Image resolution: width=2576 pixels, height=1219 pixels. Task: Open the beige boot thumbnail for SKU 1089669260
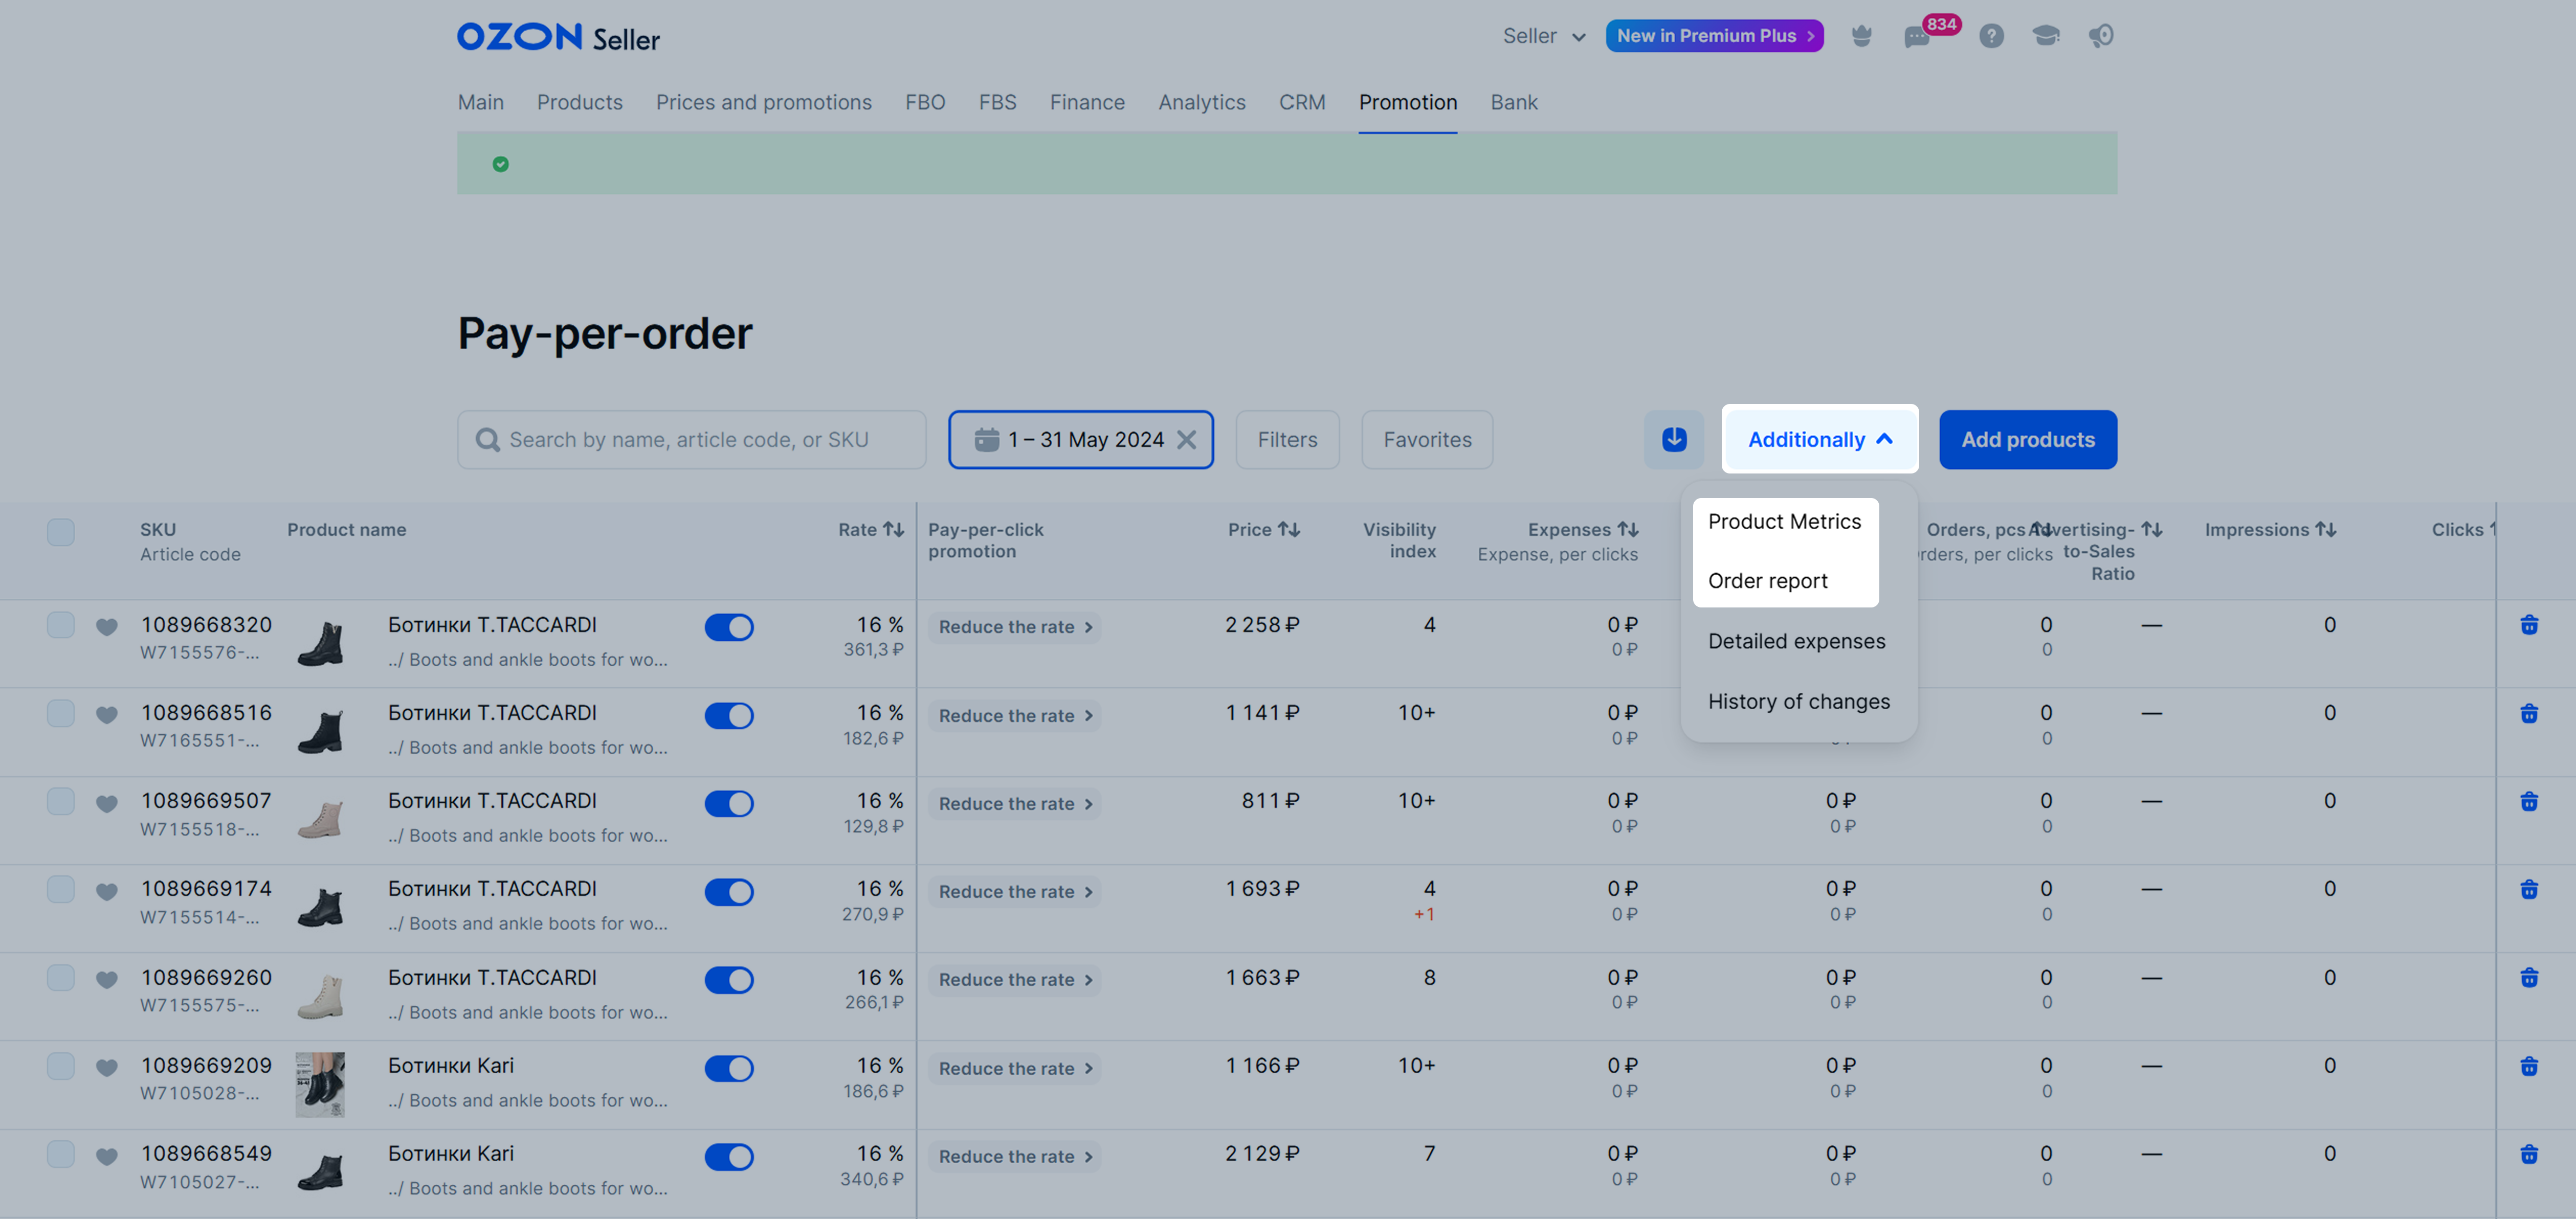(x=320, y=996)
